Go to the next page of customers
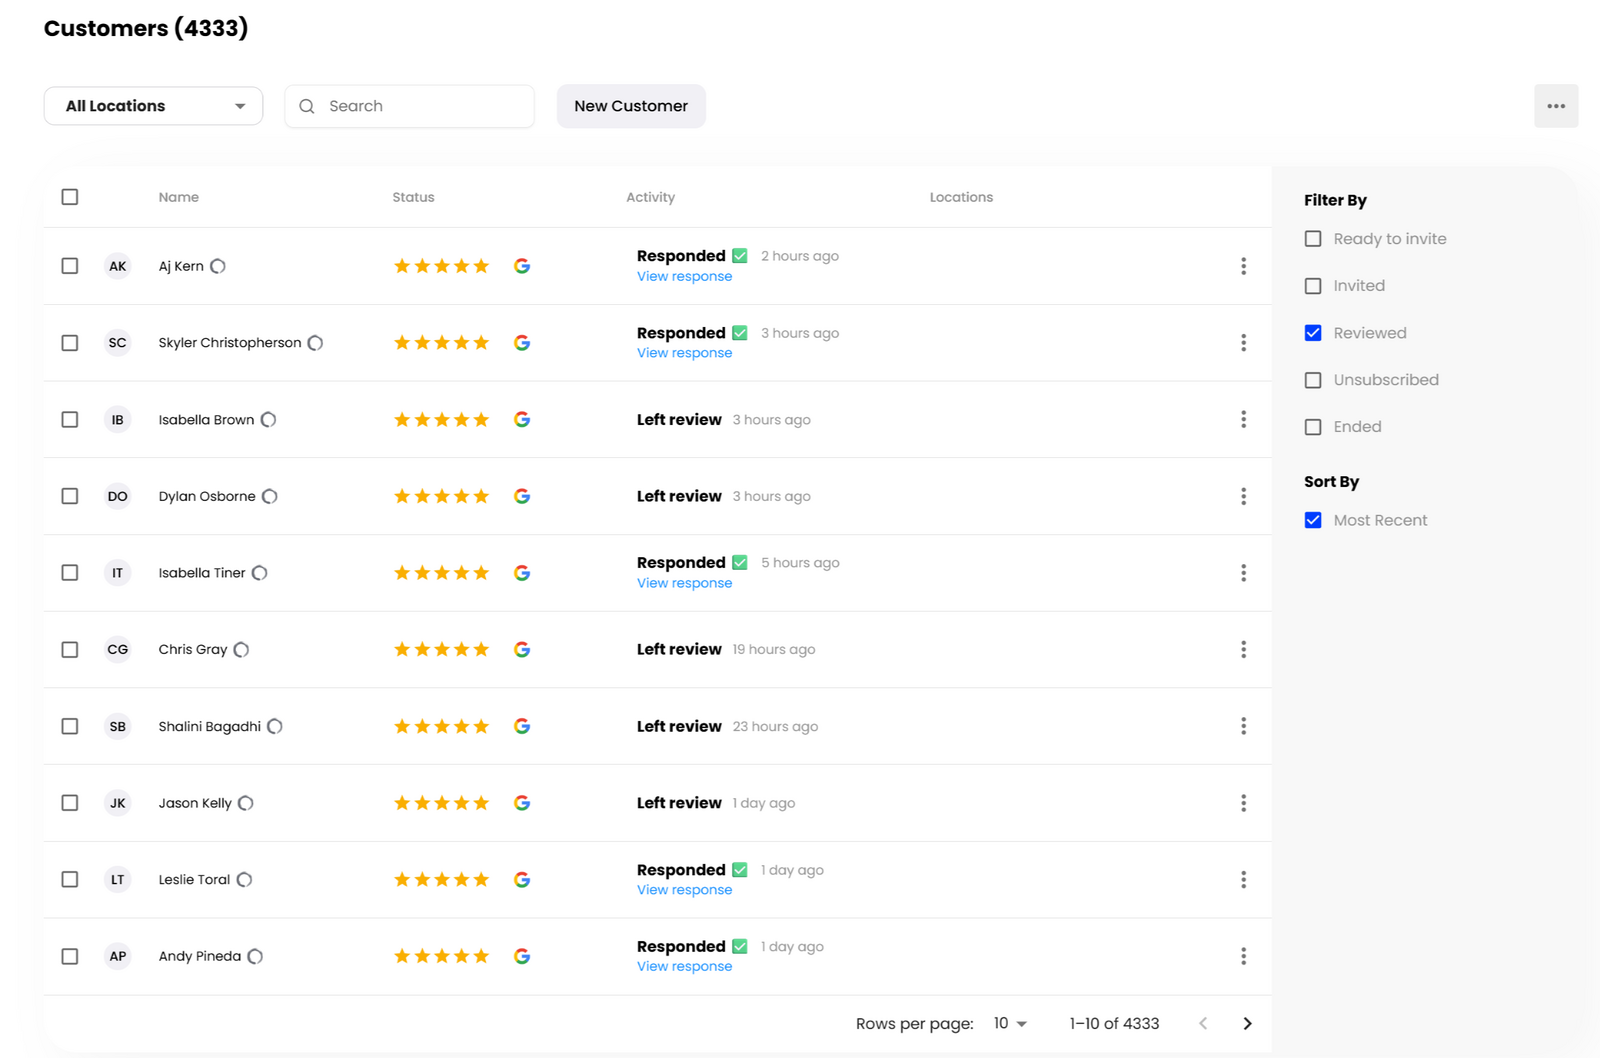This screenshot has width=1600, height=1058. [1247, 1023]
